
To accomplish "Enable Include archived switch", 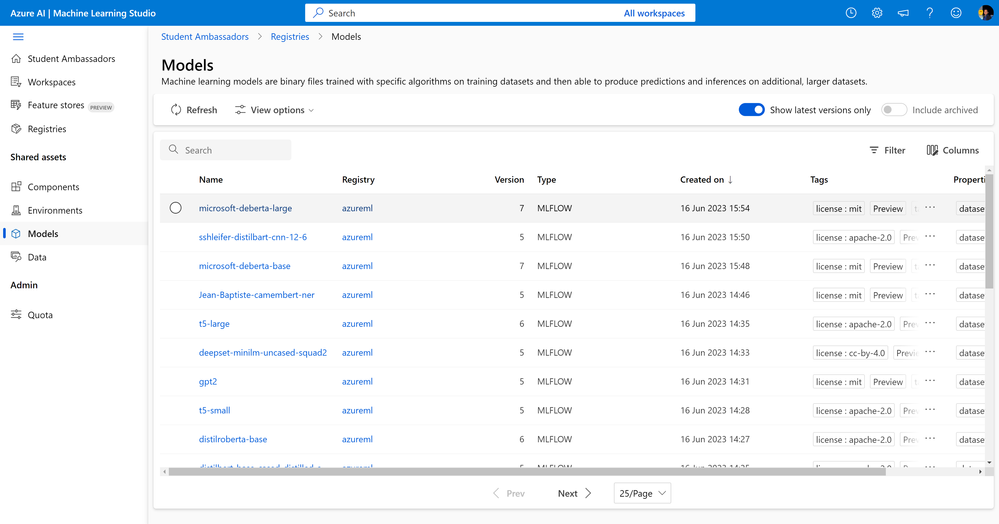I will tap(894, 110).
